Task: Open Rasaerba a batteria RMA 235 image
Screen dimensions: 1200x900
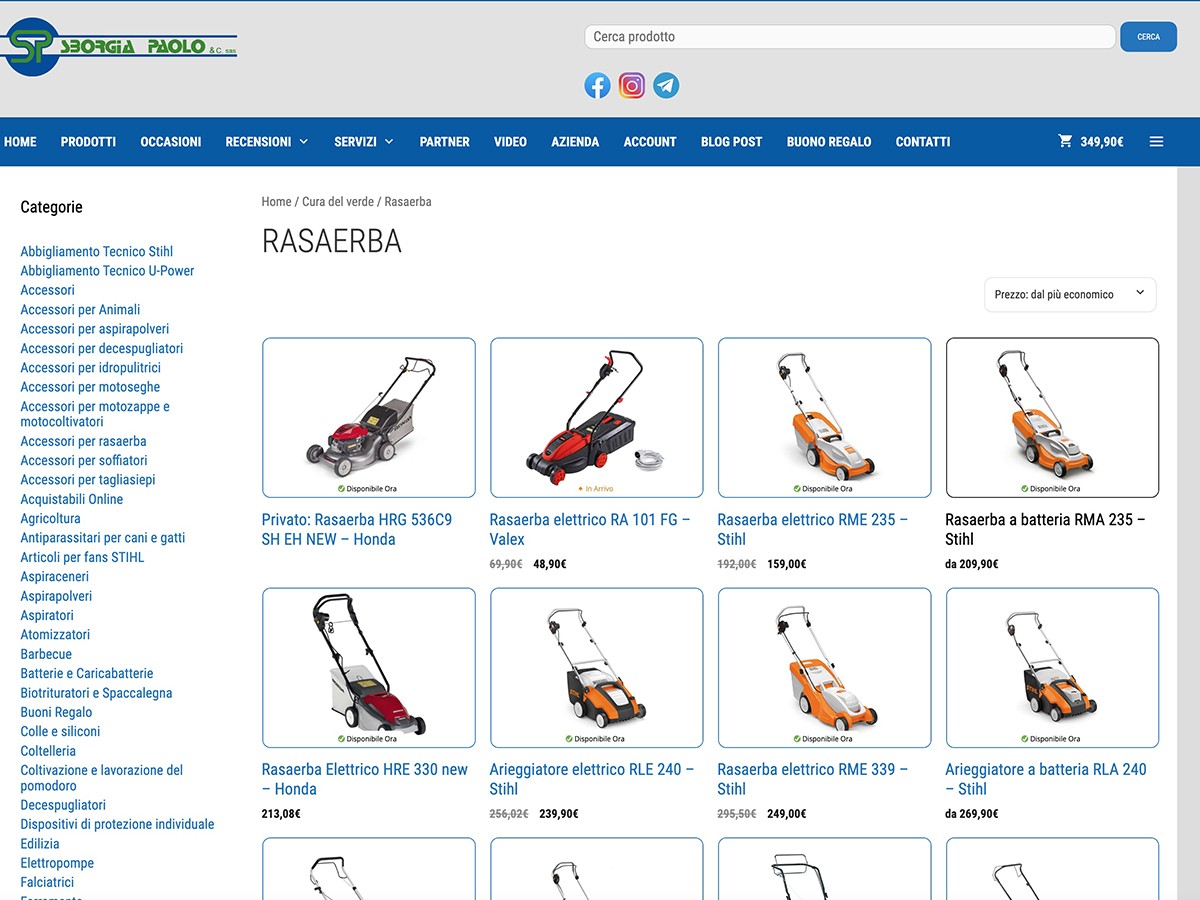Action: click(x=1053, y=418)
